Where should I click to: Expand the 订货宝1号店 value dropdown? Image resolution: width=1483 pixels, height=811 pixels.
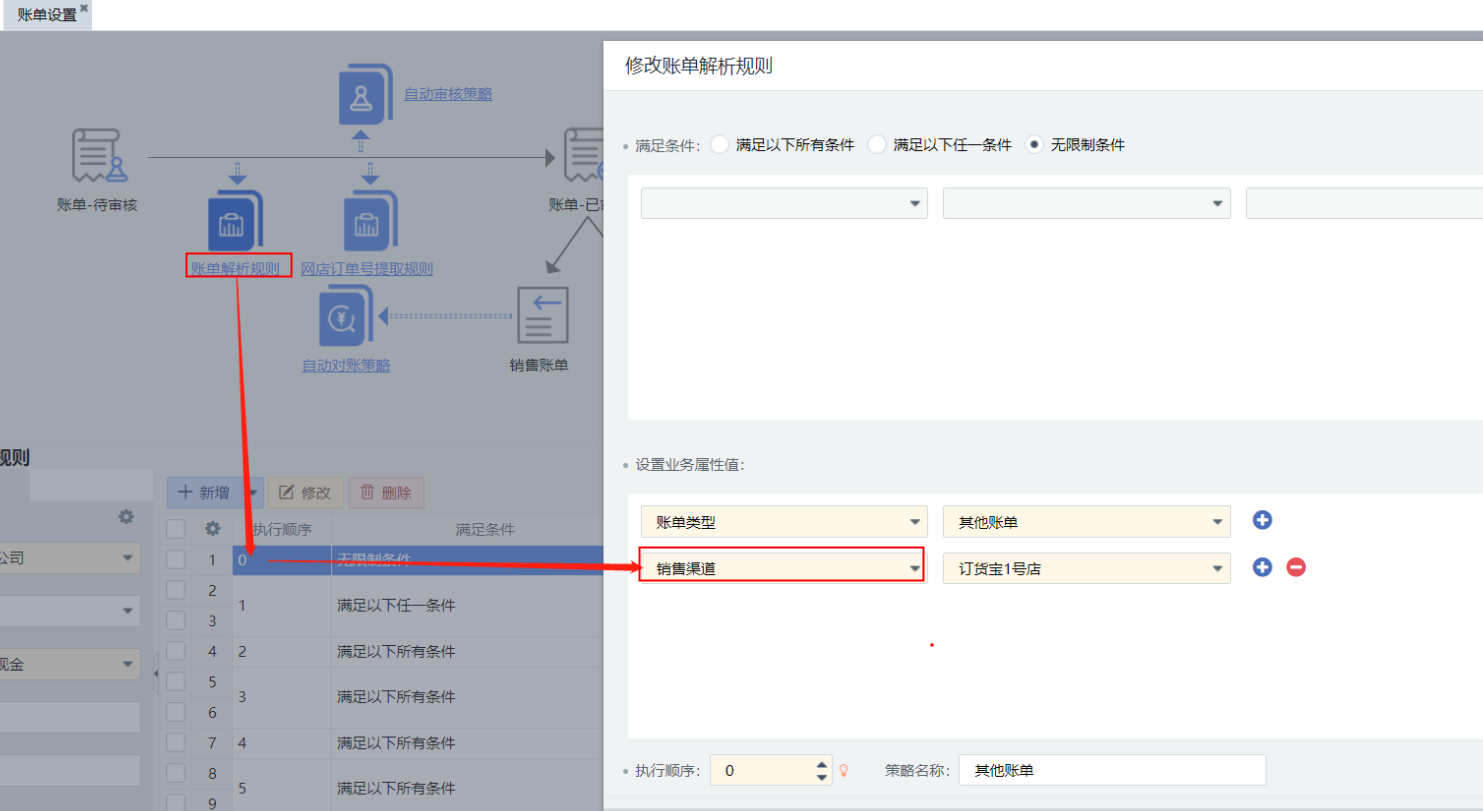[x=1085, y=569]
